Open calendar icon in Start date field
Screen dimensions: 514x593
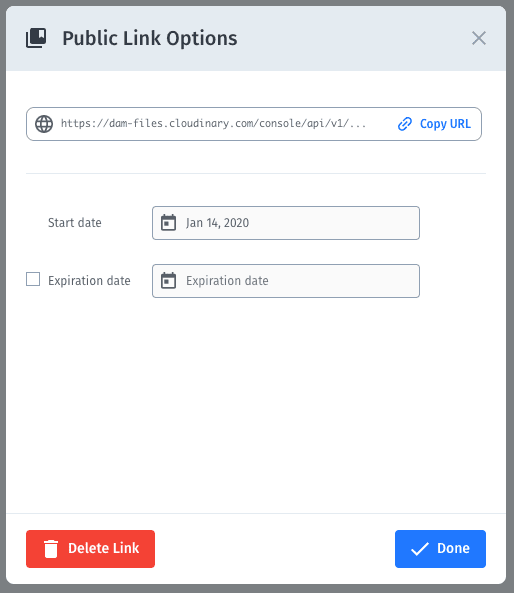pos(168,222)
